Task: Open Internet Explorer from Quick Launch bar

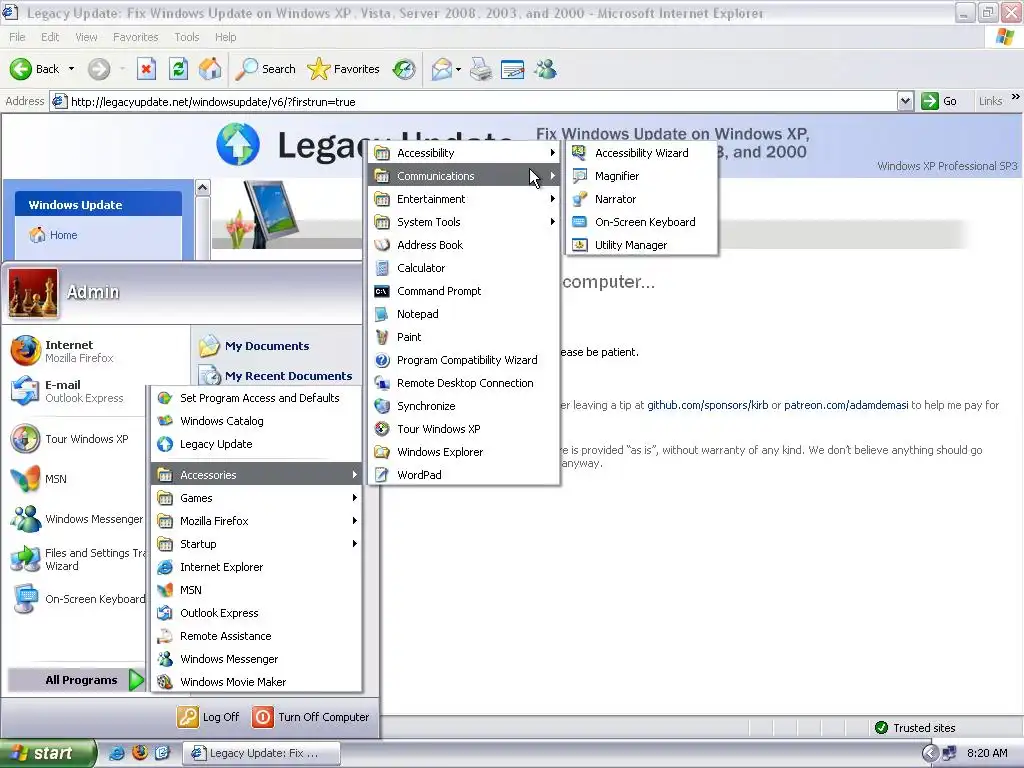Action: 117,753
